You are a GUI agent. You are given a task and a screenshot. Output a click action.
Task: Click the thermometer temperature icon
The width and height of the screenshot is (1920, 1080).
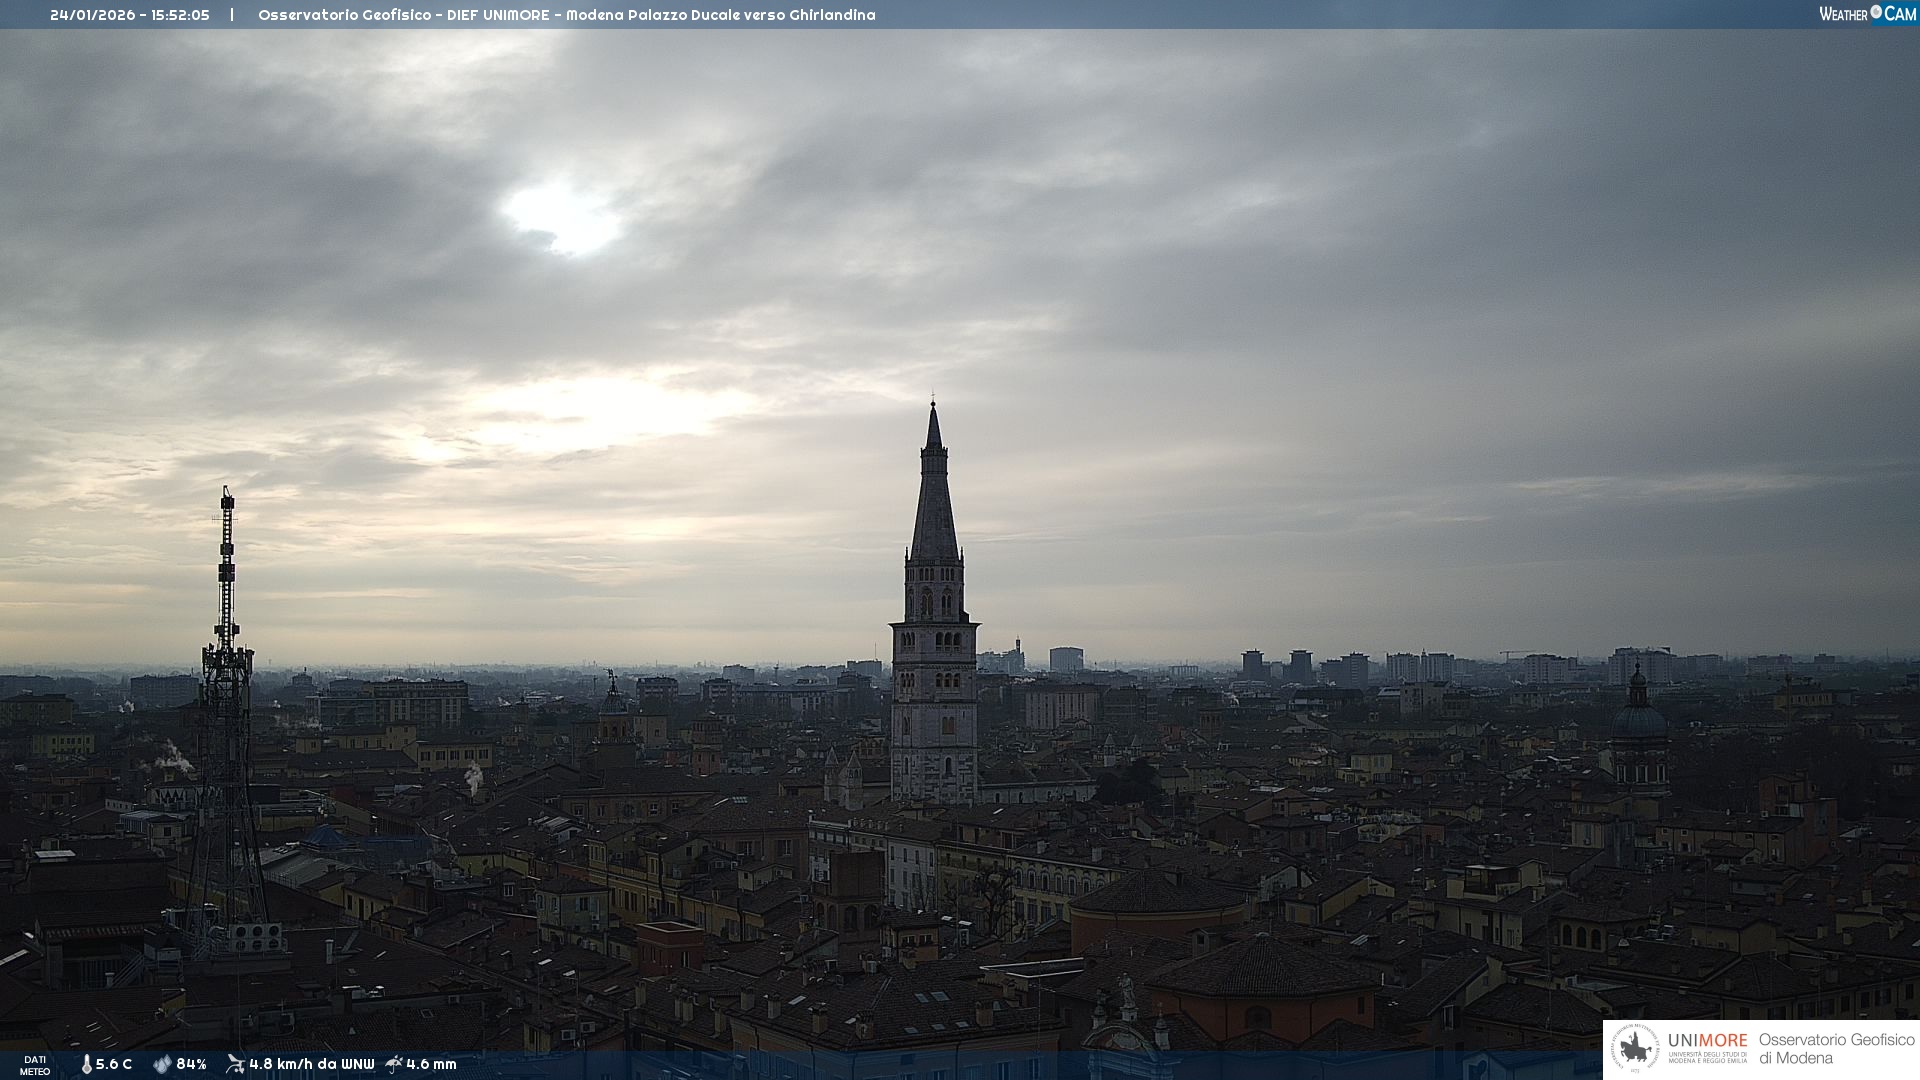click(87, 1064)
